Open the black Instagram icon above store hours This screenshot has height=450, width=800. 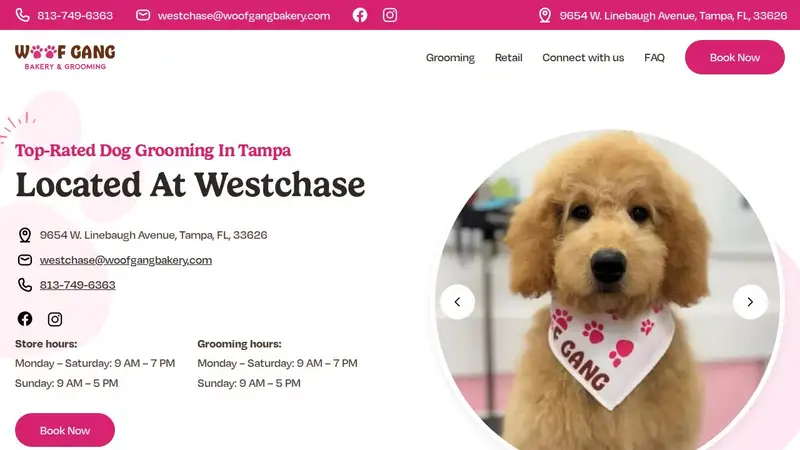click(55, 319)
